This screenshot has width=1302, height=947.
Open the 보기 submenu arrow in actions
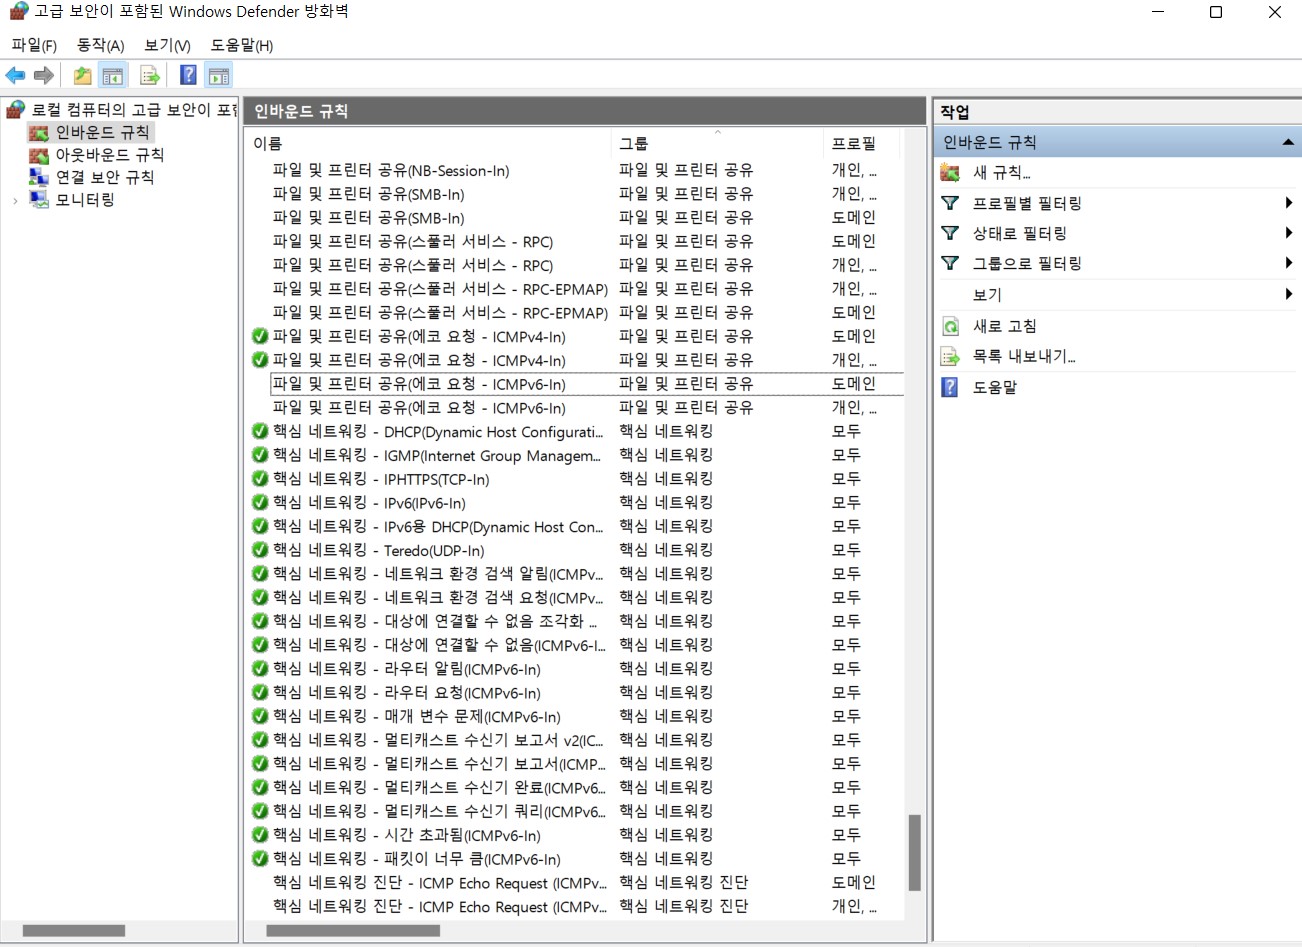coord(1289,294)
